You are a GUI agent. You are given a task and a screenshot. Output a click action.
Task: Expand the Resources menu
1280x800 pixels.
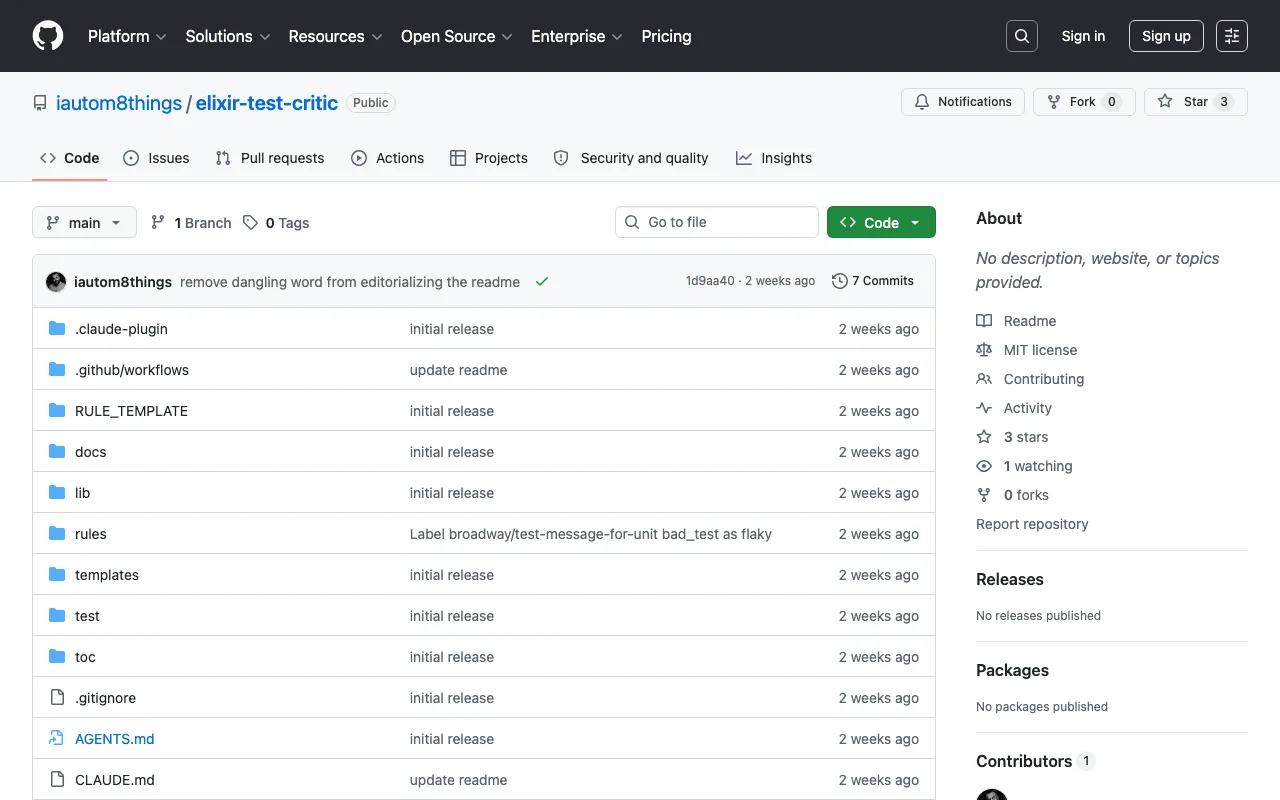point(335,36)
